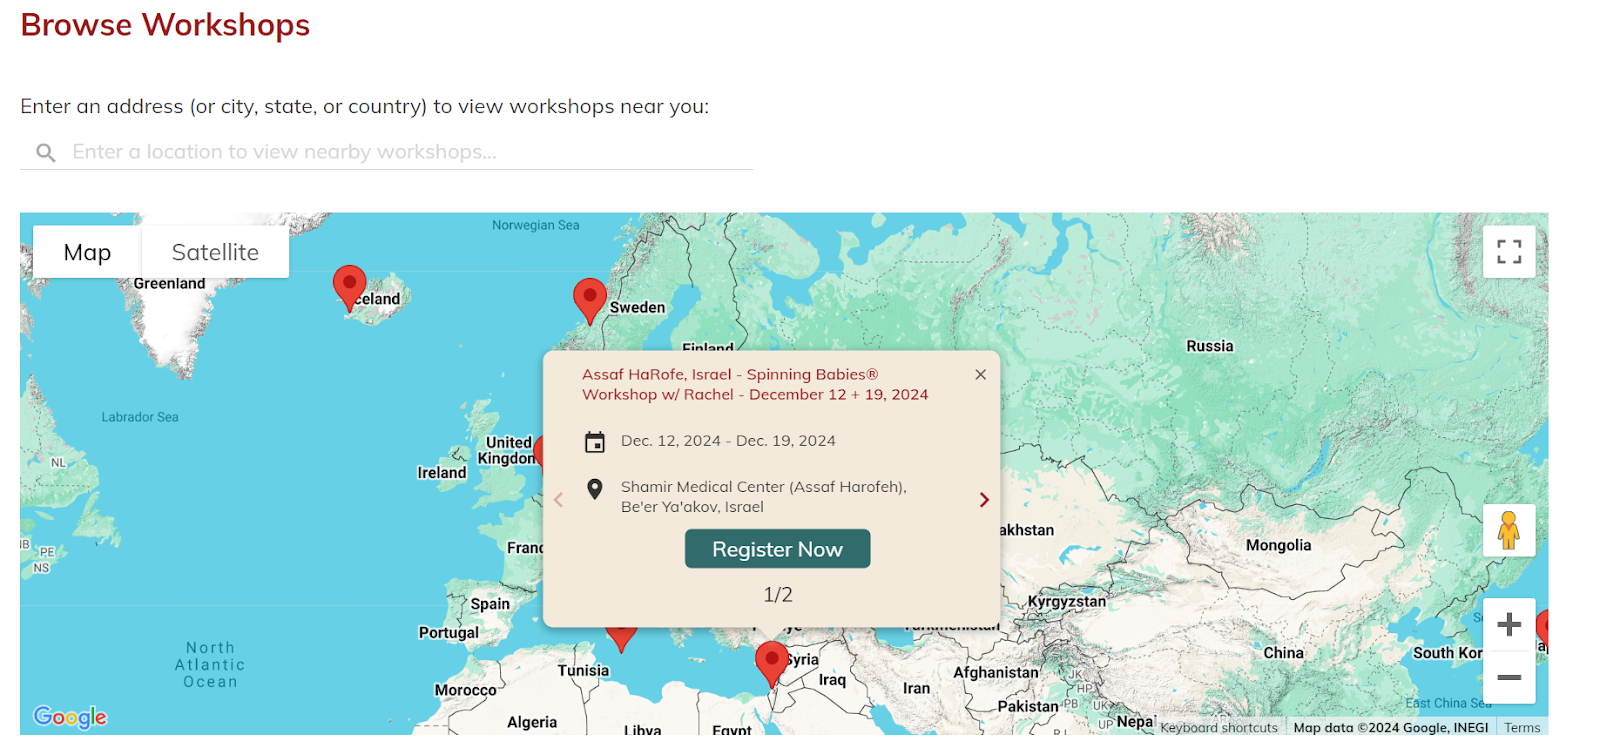1600x748 pixels.
Task: Click the Shamir Medical Center address text
Action: click(764, 496)
